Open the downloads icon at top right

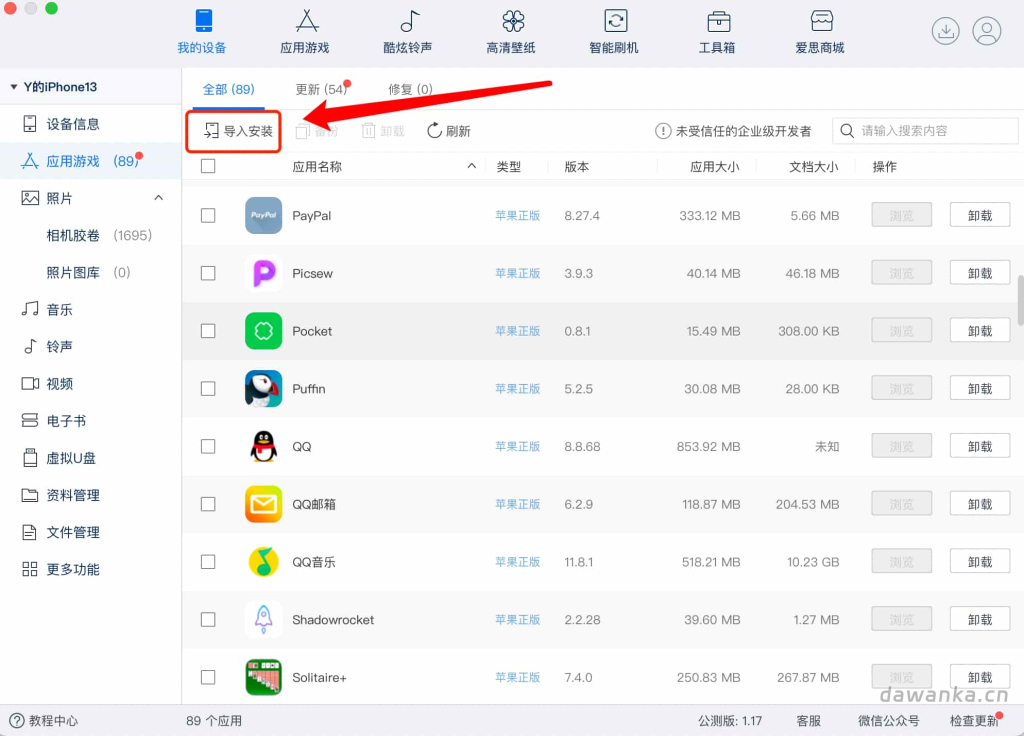click(x=945, y=31)
